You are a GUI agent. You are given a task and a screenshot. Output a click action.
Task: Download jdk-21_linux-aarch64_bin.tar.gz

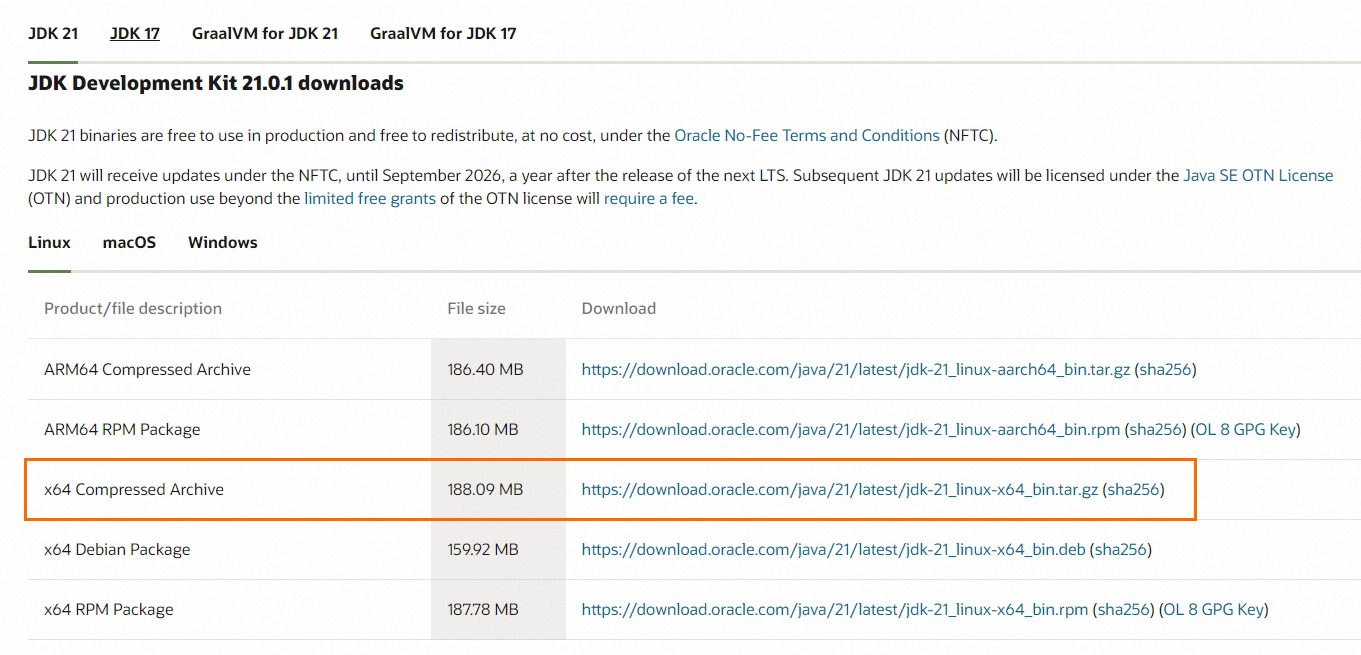click(856, 369)
